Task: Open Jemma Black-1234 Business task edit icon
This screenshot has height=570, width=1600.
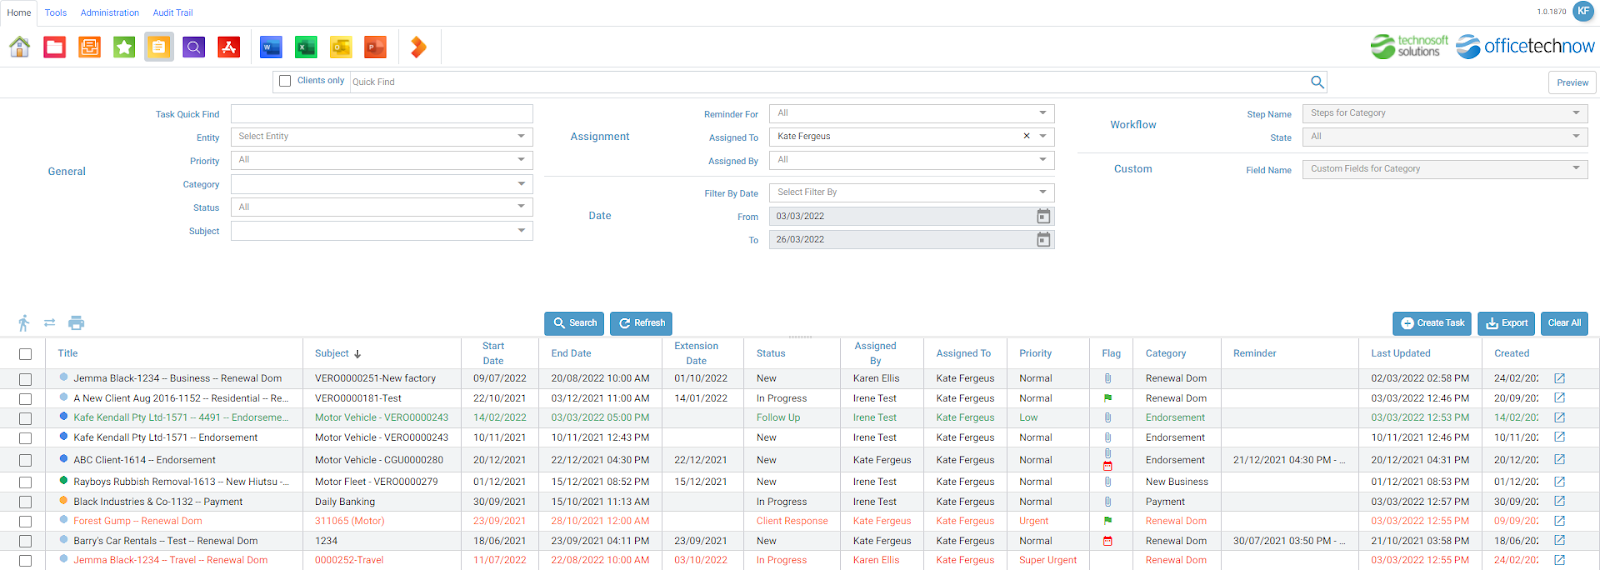Action: click(1559, 378)
